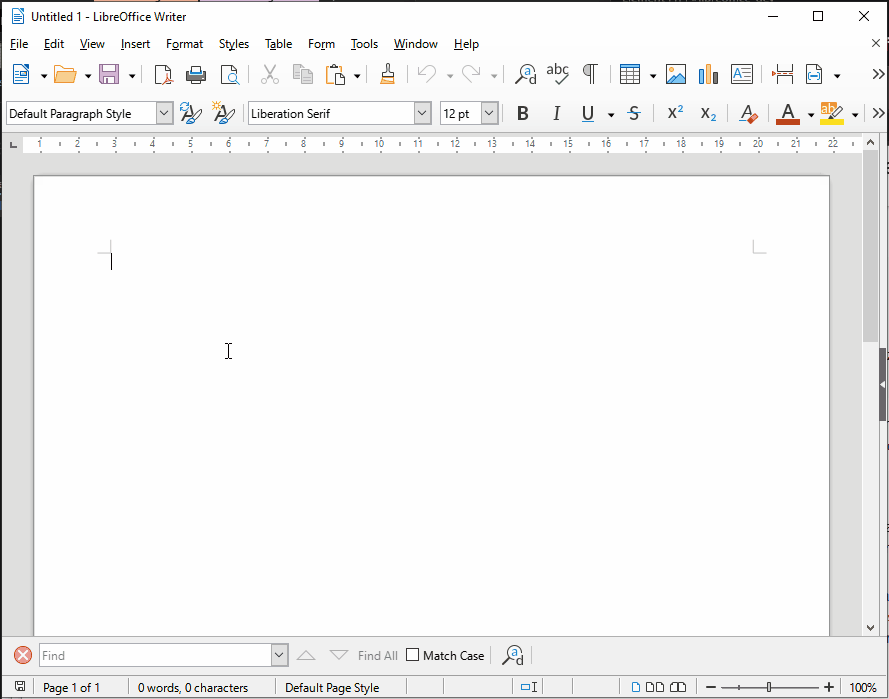This screenshot has height=699, width=889.
Task: Toggle italic formatting
Action: coord(556,113)
